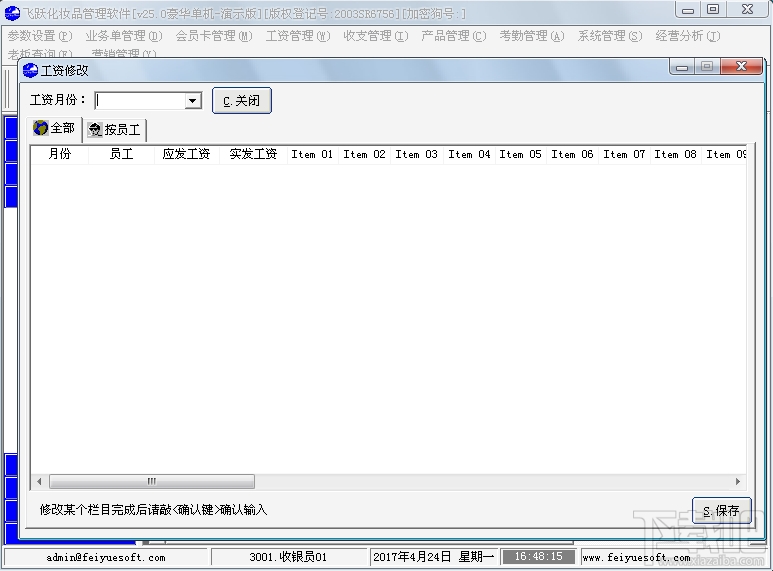This screenshot has width=773, height=571.
Task: Click into the 工资月份 input field
Action: coord(140,101)
